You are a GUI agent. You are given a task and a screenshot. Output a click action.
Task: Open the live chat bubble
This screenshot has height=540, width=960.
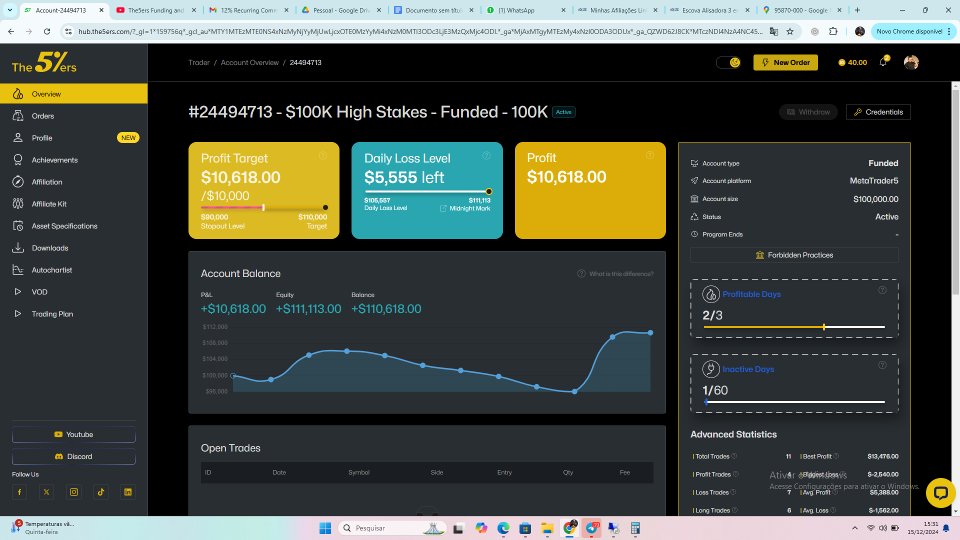point(940,493)
